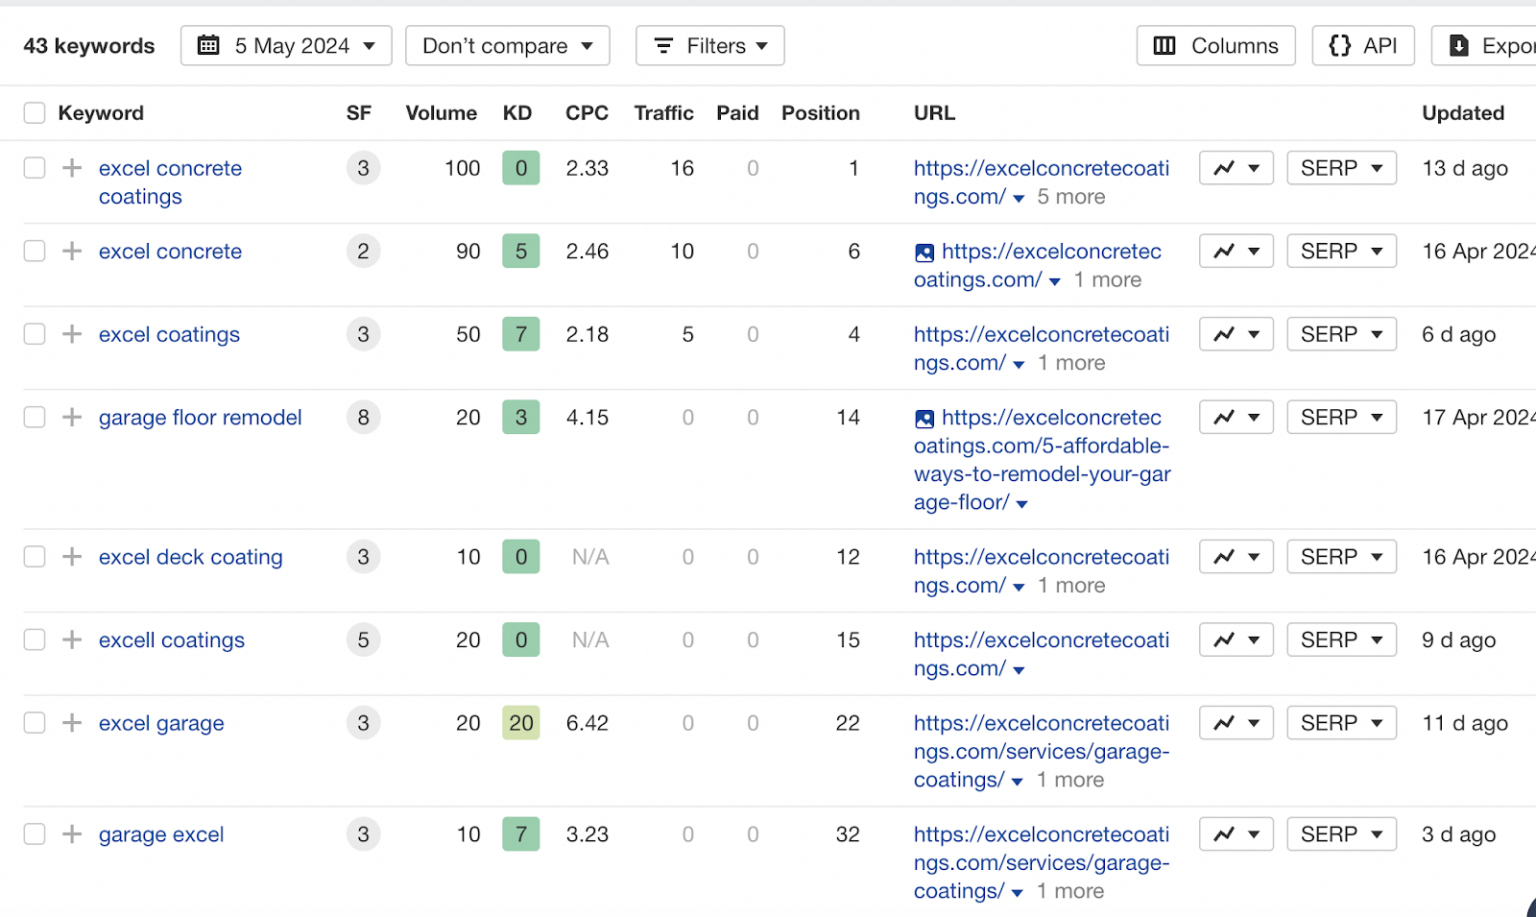Click the SF count 8 for 'garage floor remodel'

pos(363,417)
